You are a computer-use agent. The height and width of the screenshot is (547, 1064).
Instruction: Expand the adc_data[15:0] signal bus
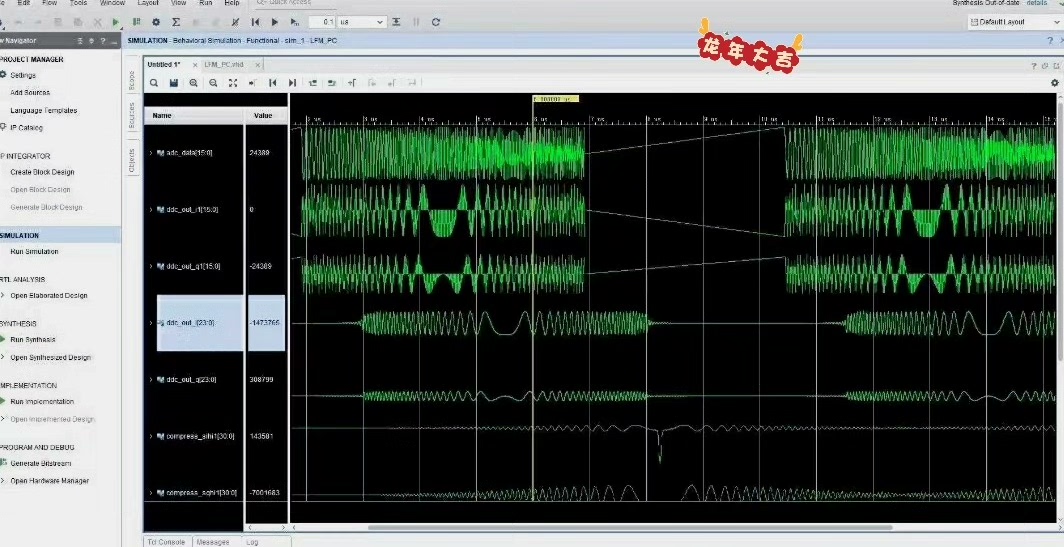coord(151,153)
